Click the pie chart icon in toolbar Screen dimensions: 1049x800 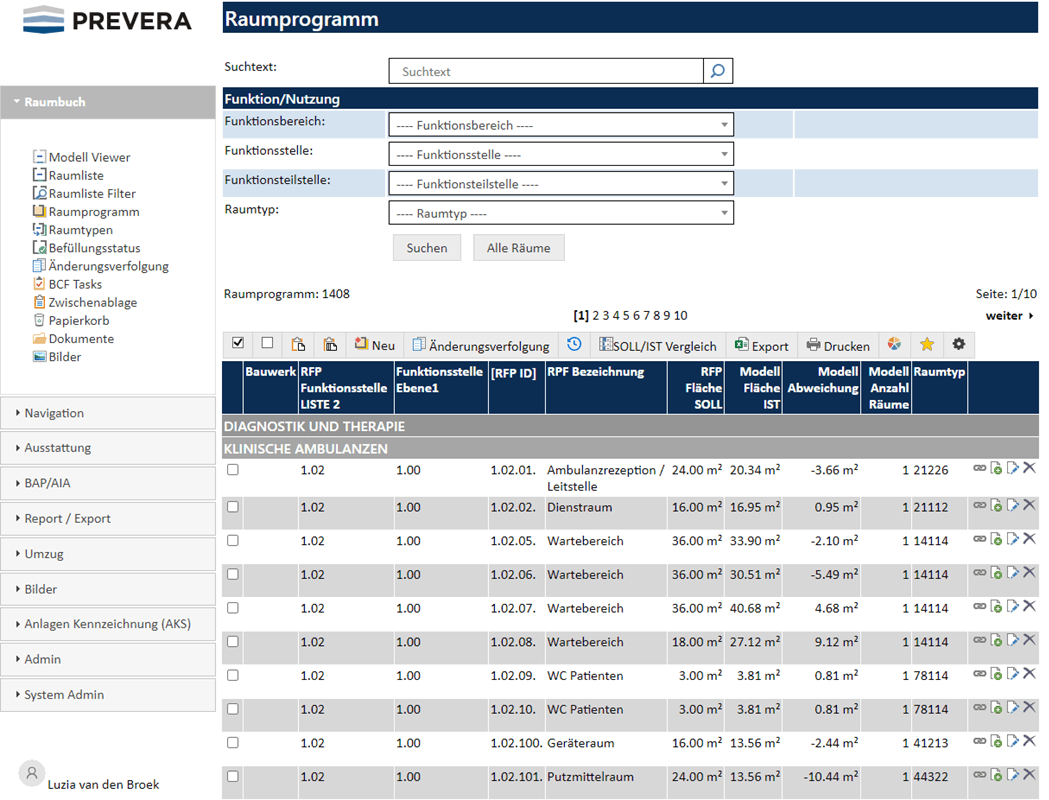pyautogui.click(x=895, y=345)
